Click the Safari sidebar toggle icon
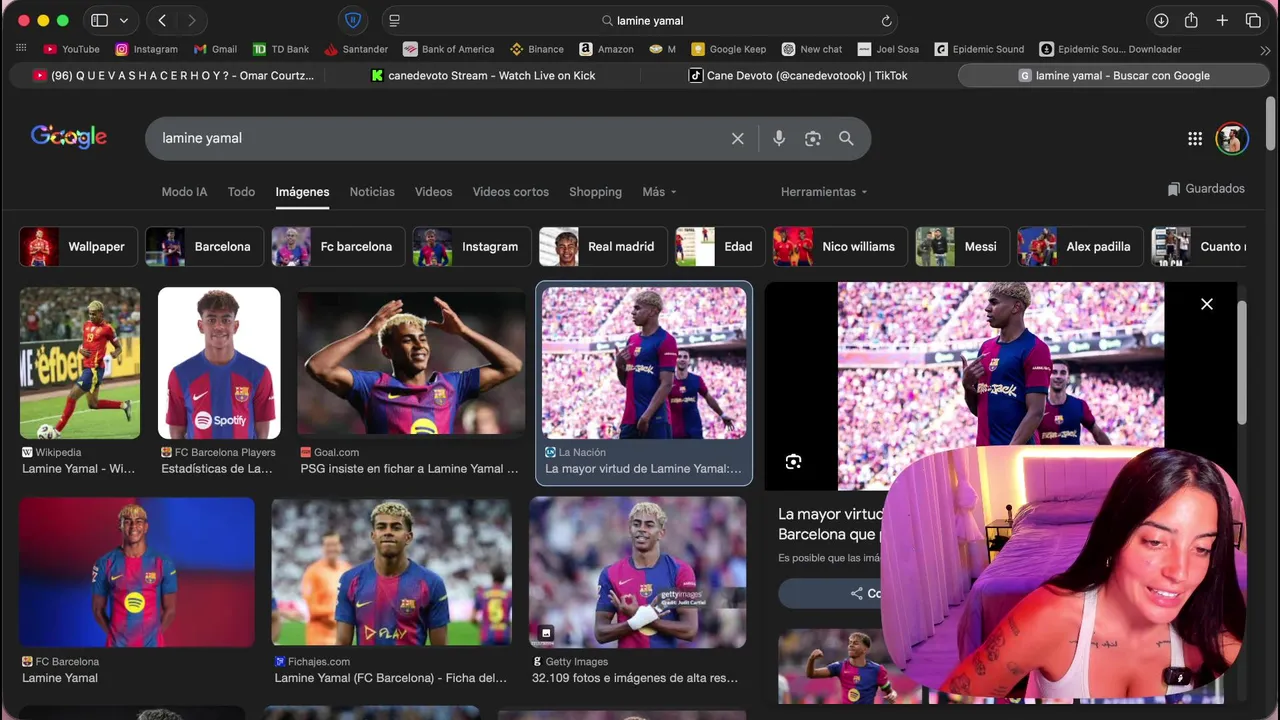The image size is (1280, 720). click(99, 20)
